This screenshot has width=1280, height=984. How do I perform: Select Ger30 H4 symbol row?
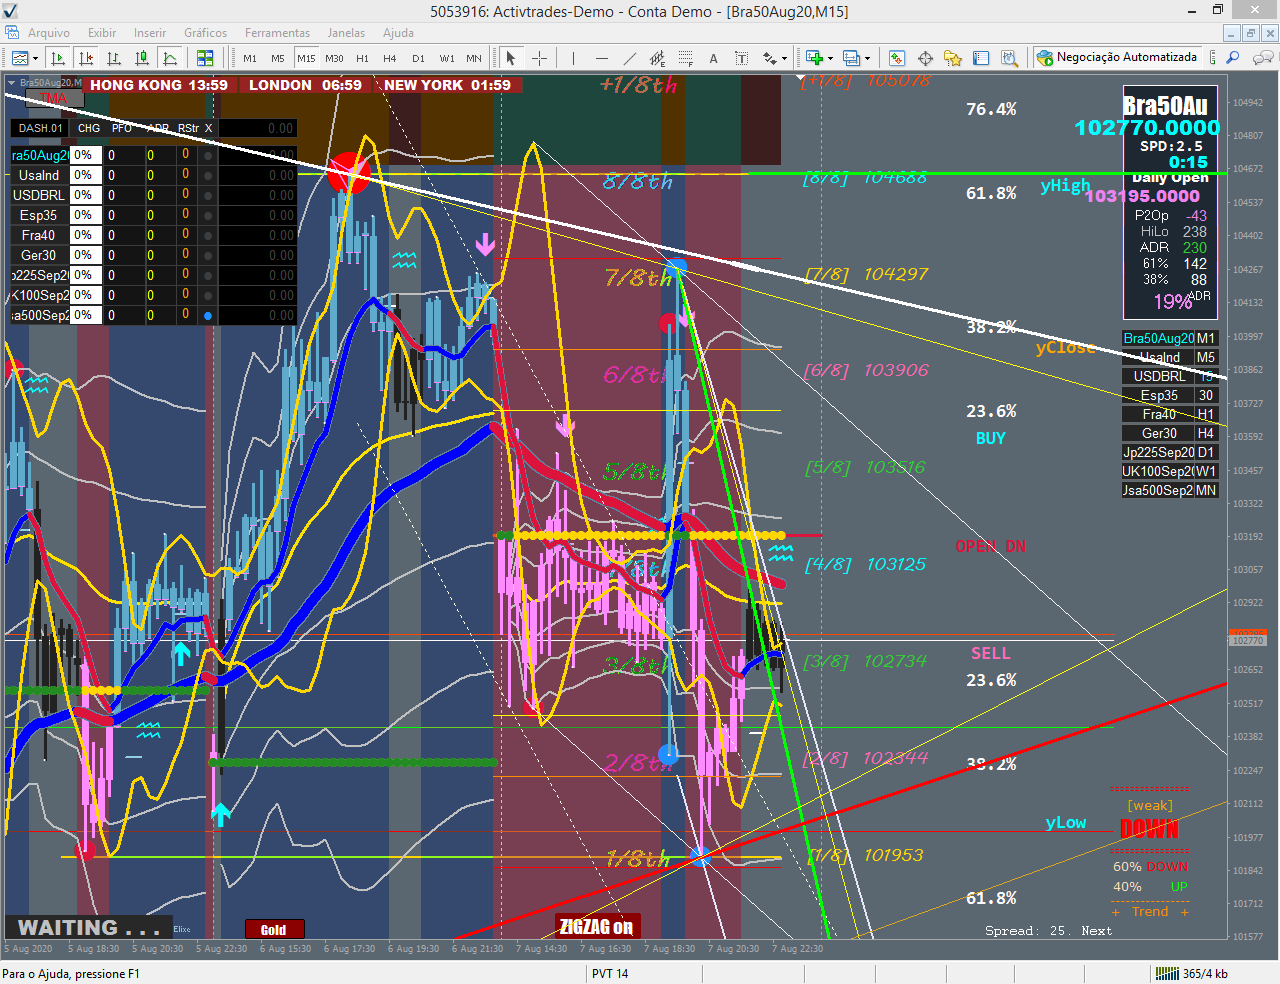pyautogui.click(x=1169, y=433)
